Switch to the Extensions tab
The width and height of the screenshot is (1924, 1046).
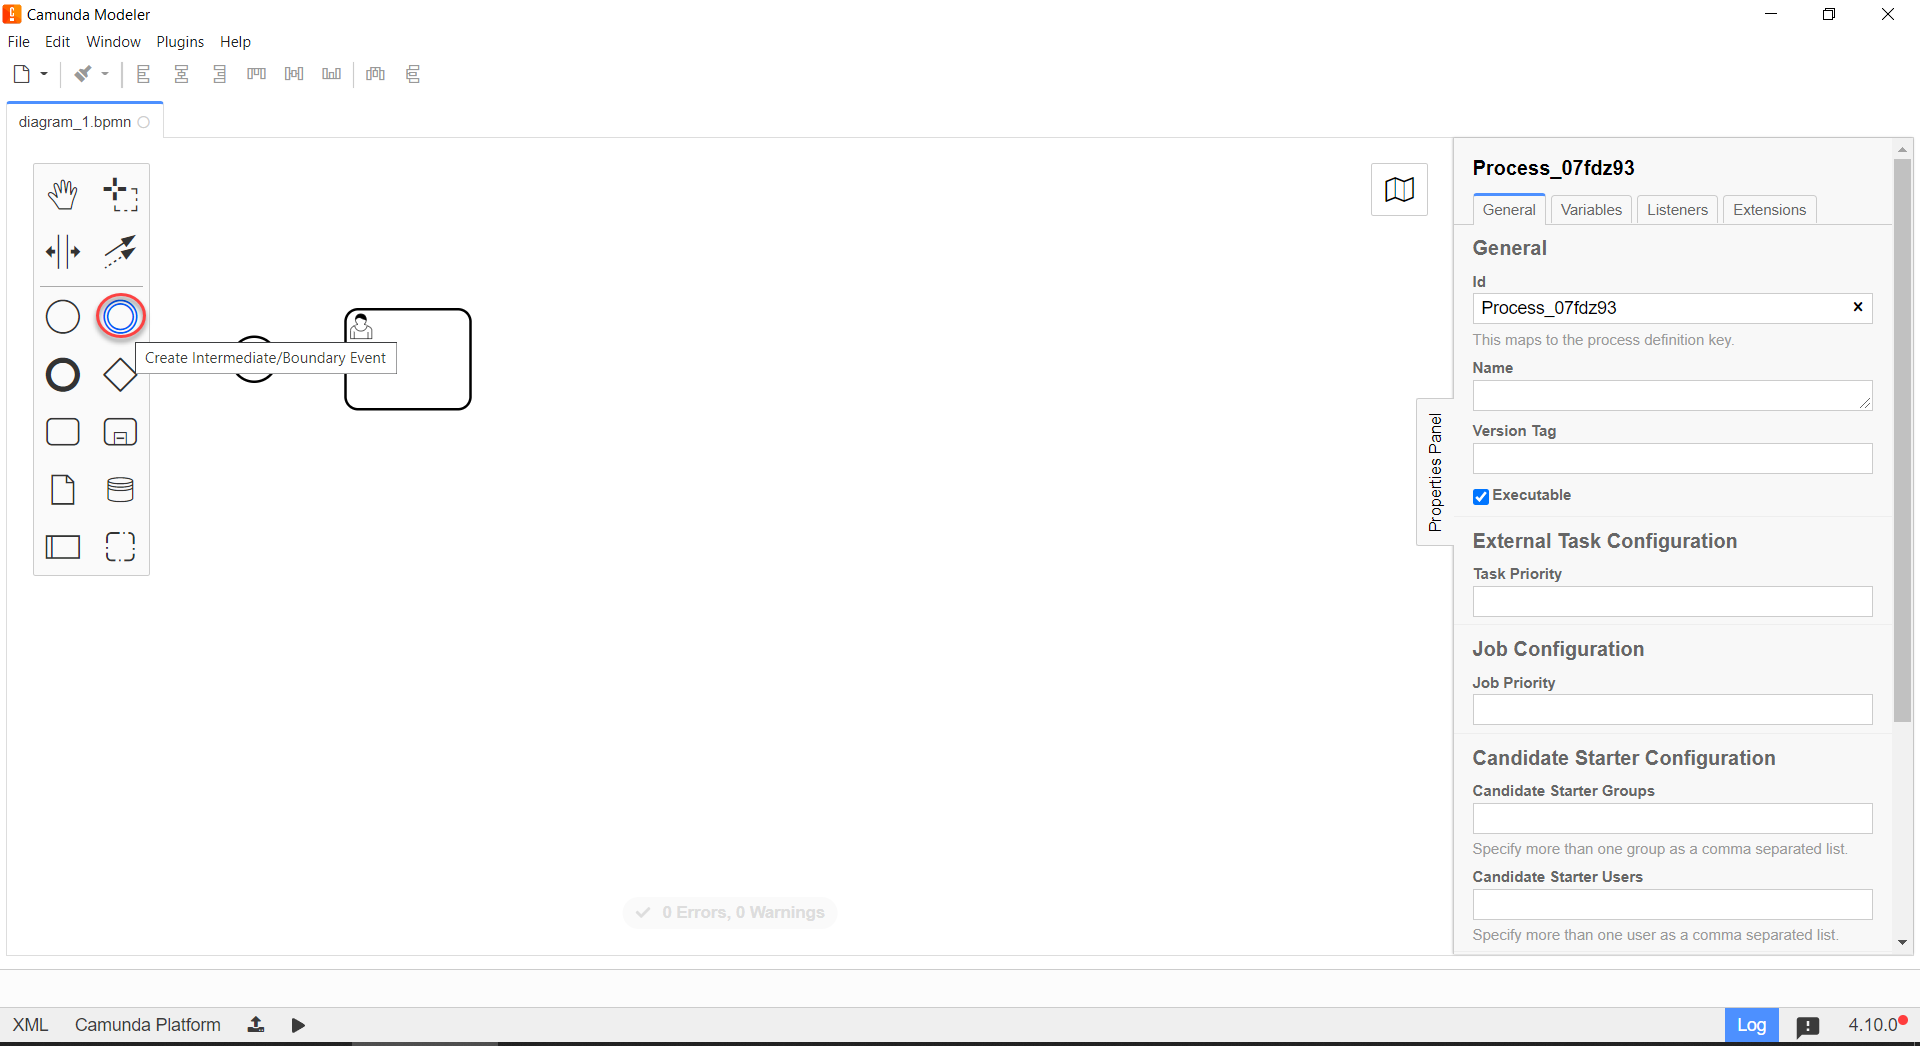(1769, 210)
